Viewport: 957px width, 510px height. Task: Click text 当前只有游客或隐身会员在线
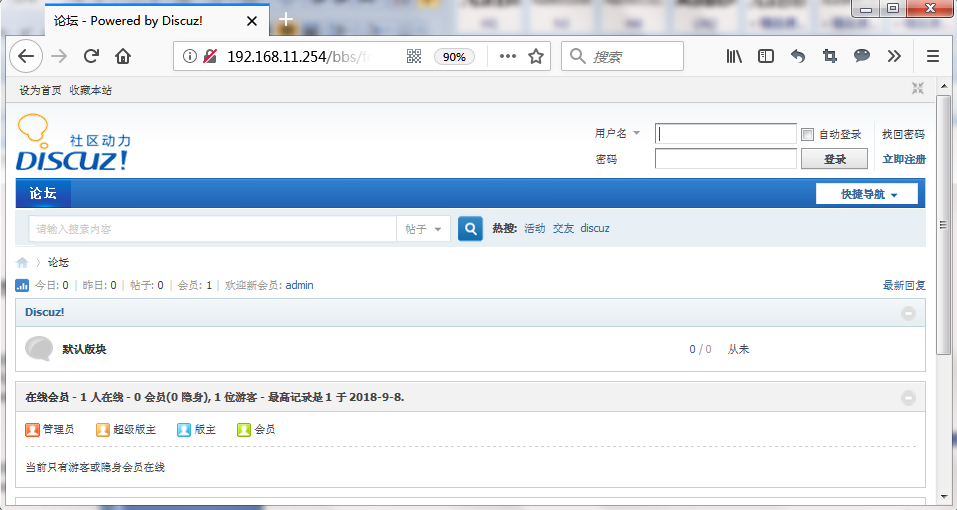click(95, 467)
